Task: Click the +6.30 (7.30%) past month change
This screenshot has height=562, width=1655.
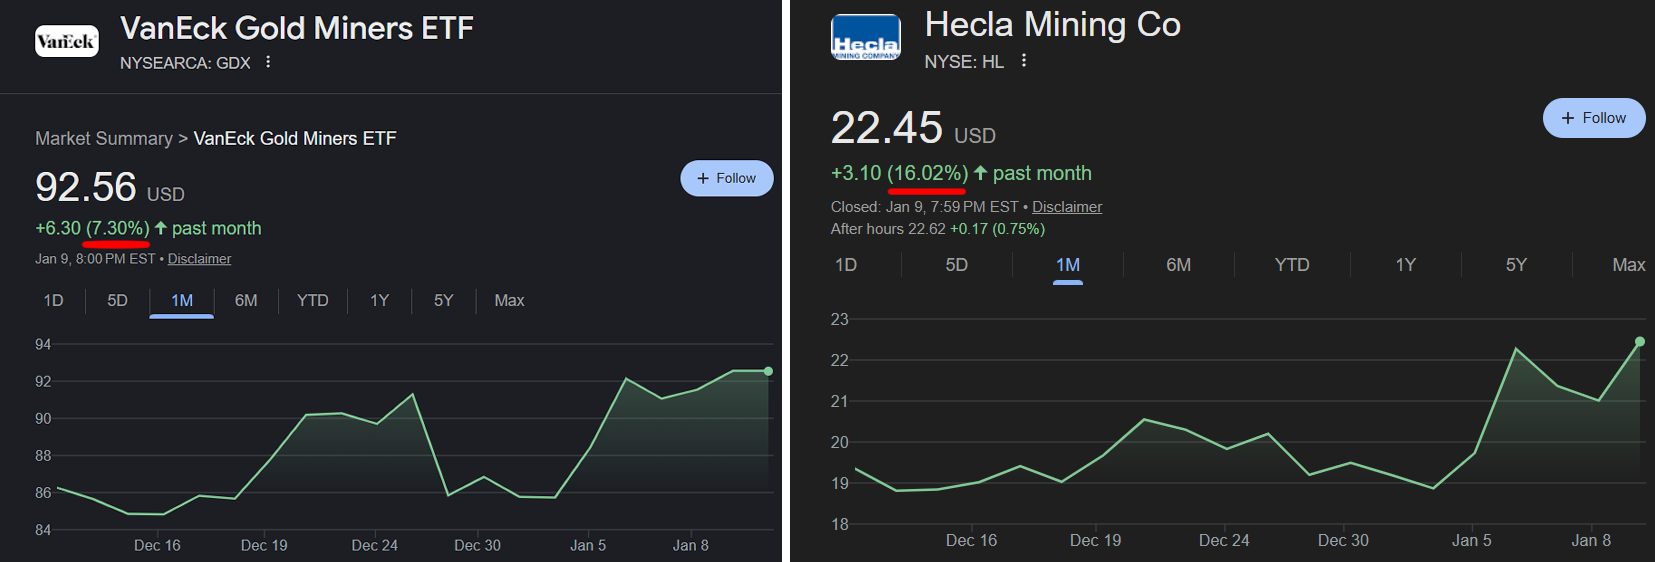Action: point(148,228)
